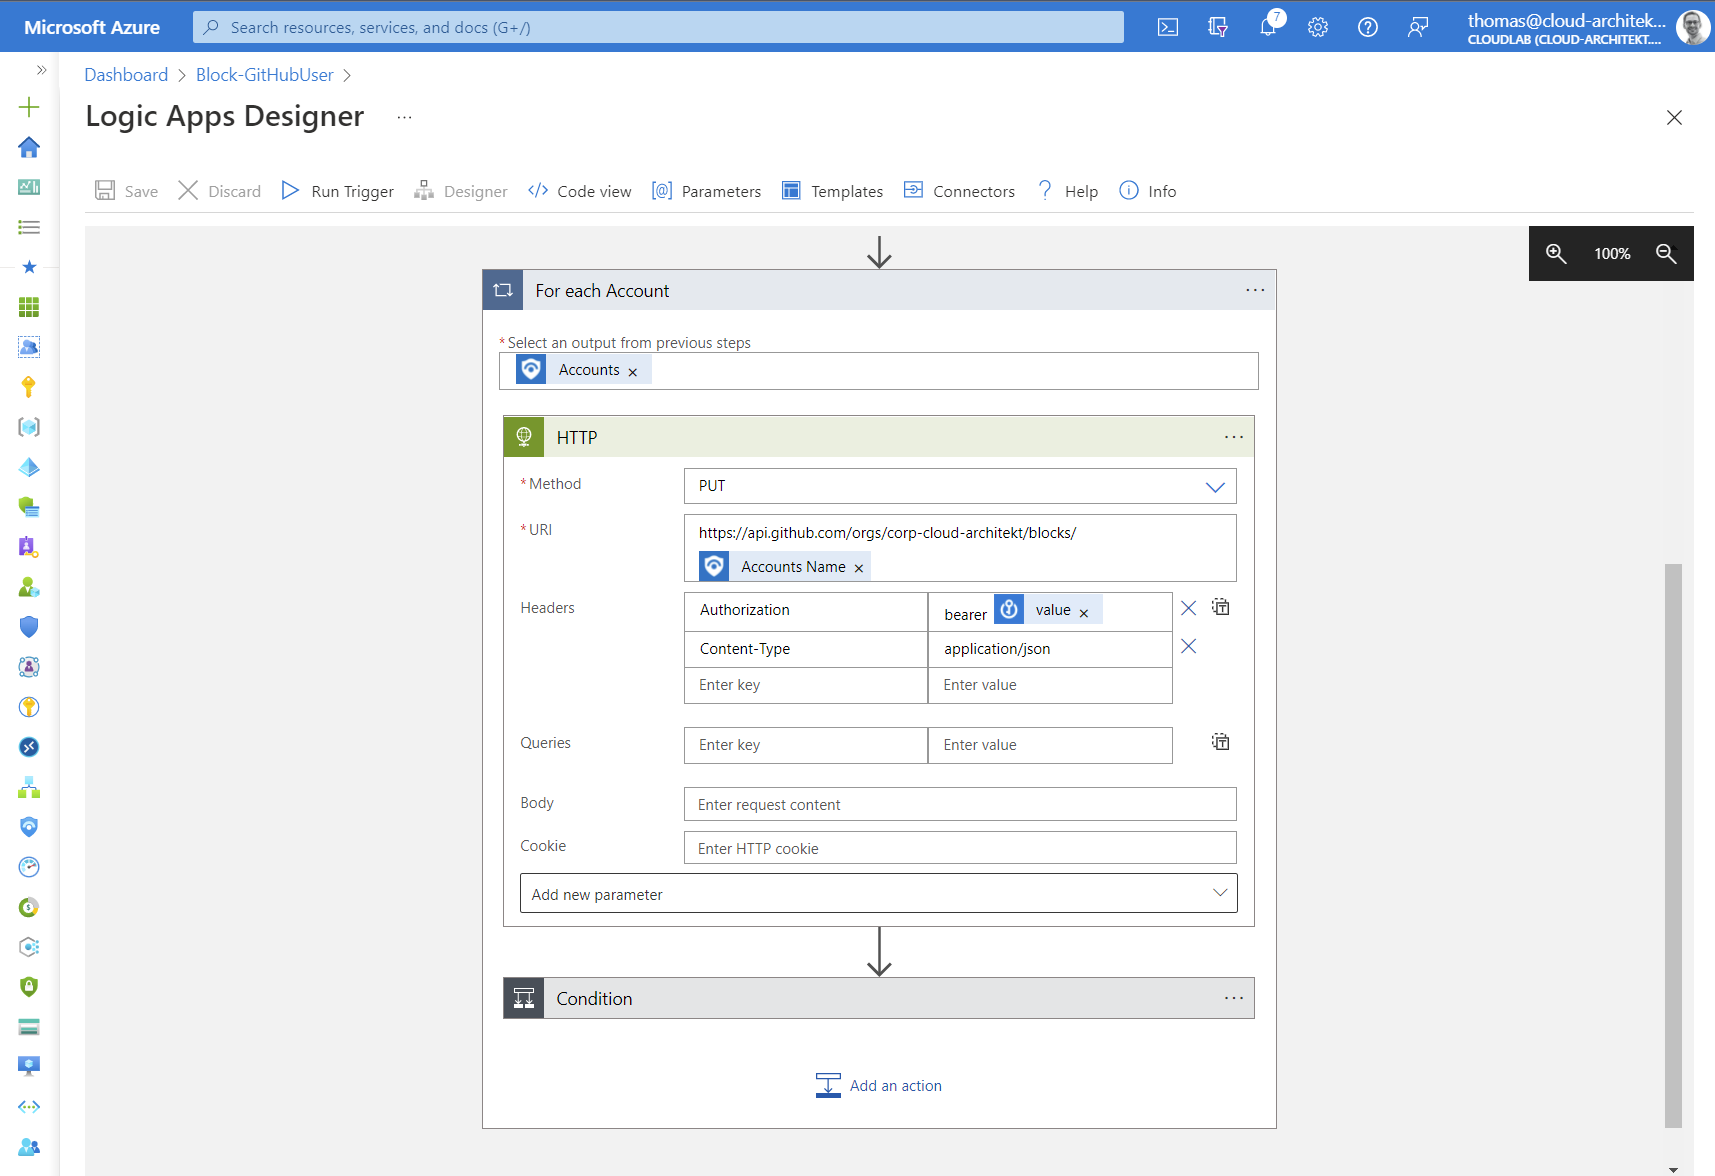1715x1176 pixels.
Task: Click the empty Headers Enter value field
Action: pos(1050,685)
